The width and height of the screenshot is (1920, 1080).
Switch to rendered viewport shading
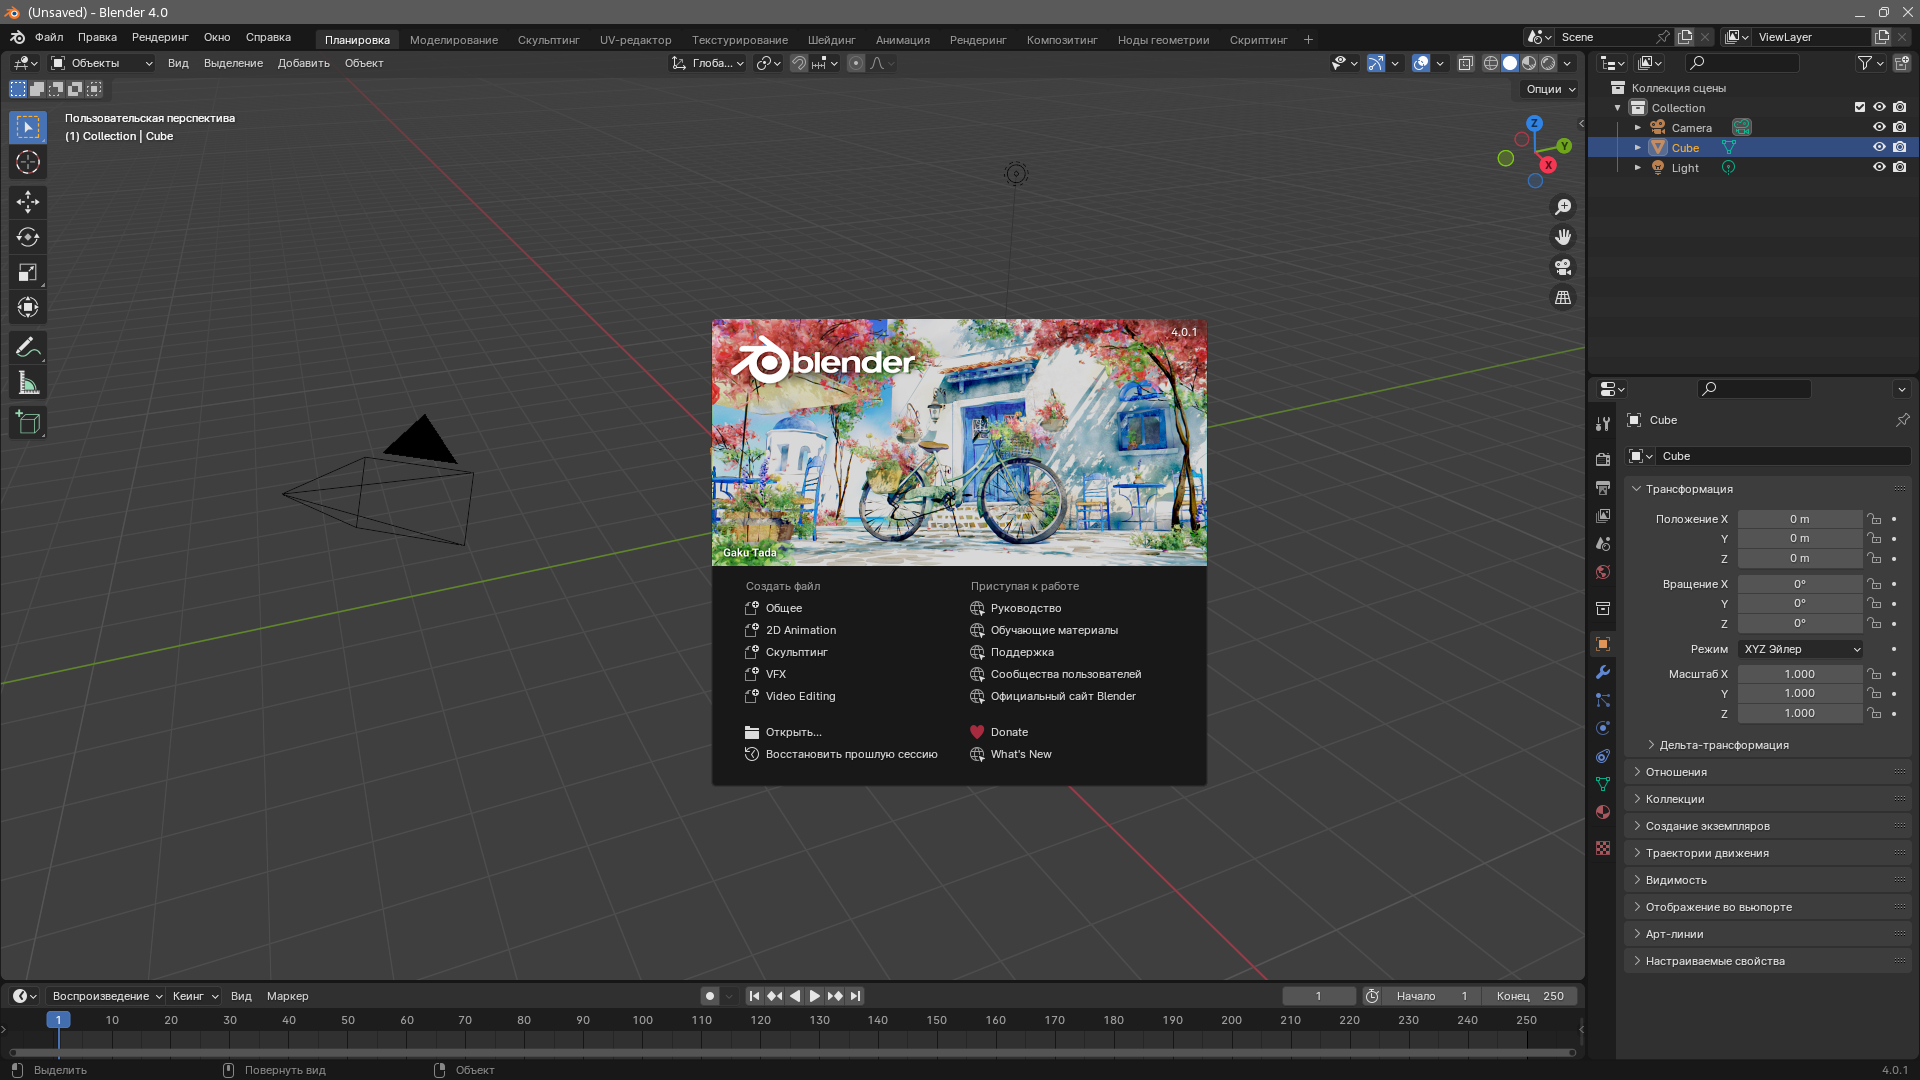click(1548, 63)
